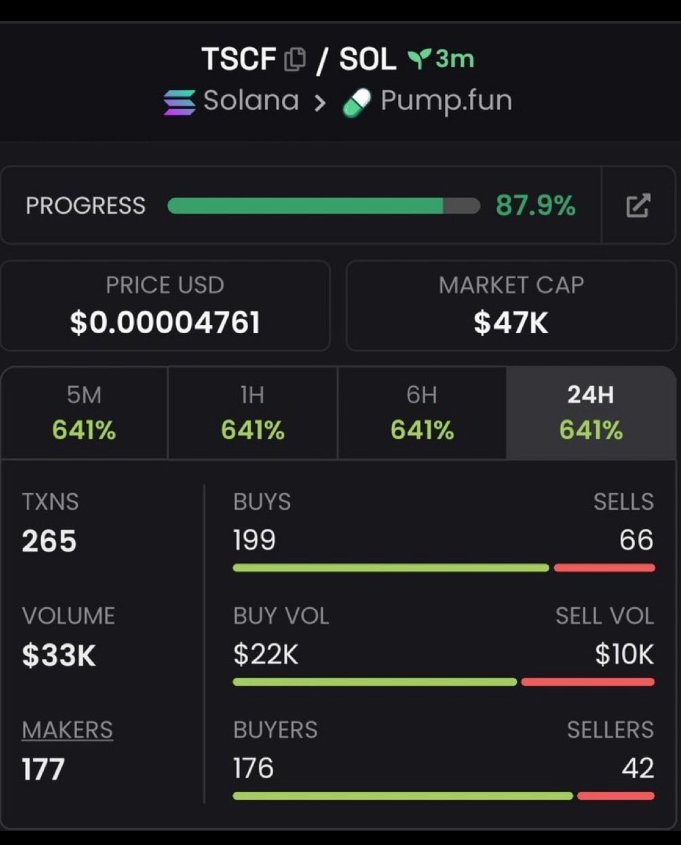Select the 1H timeframe tab
The width and height of the screenshot is (681, 845).
coord(253,413)
